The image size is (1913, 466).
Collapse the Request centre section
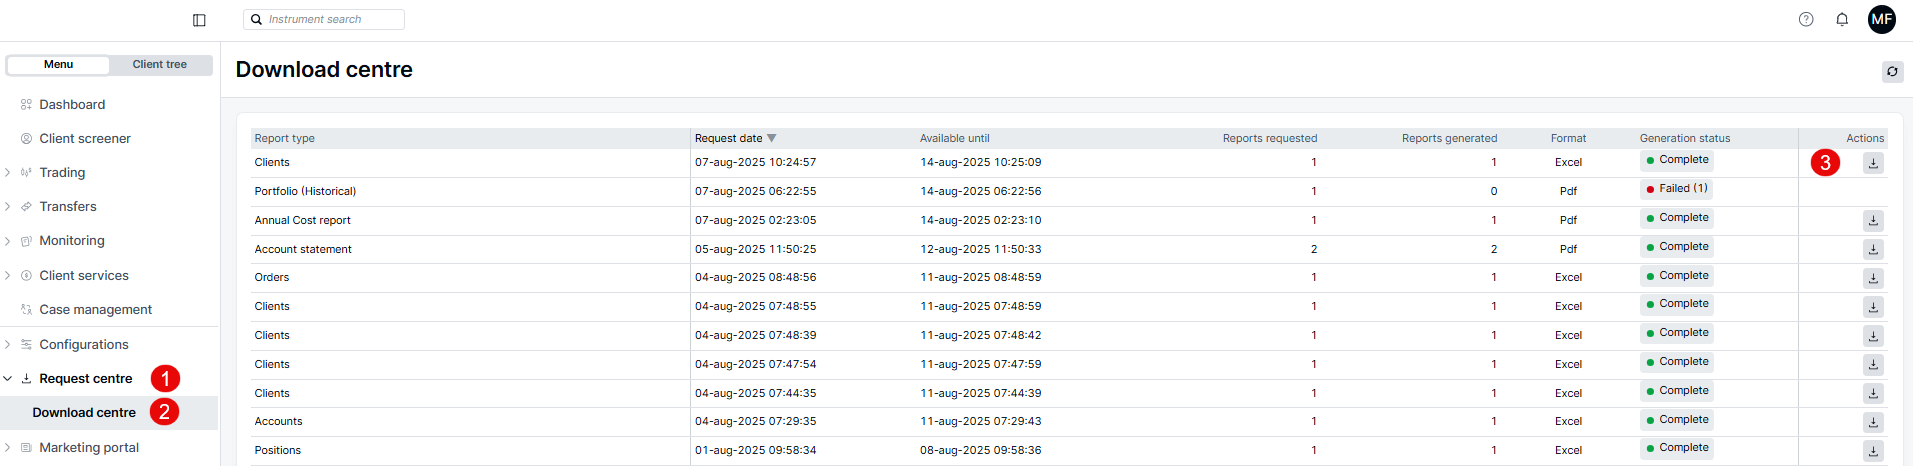point(8,379)
